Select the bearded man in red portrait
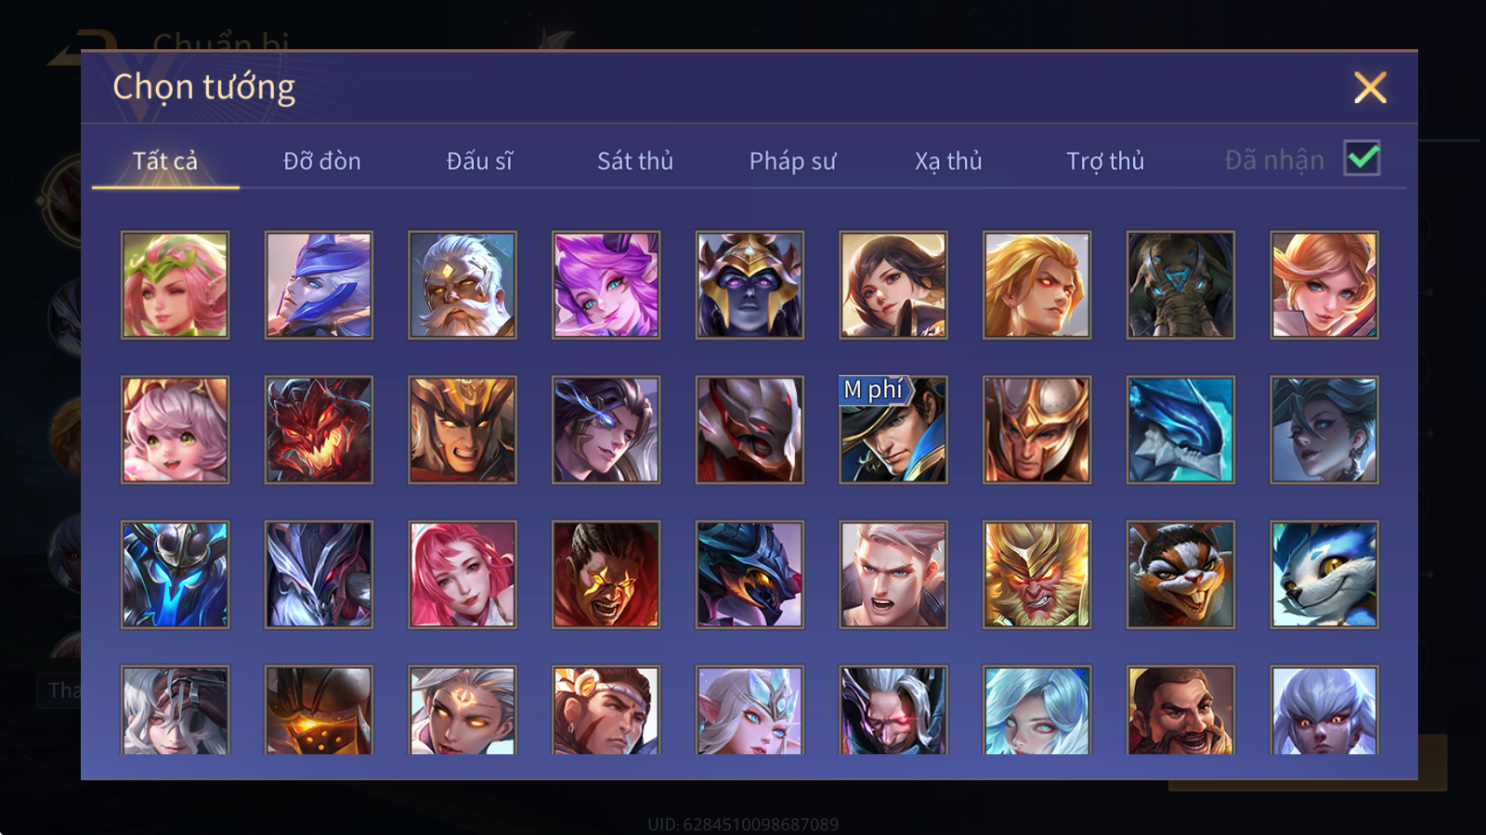The height and width of the screenshot is (835, 1486). tap(1180, 710)
